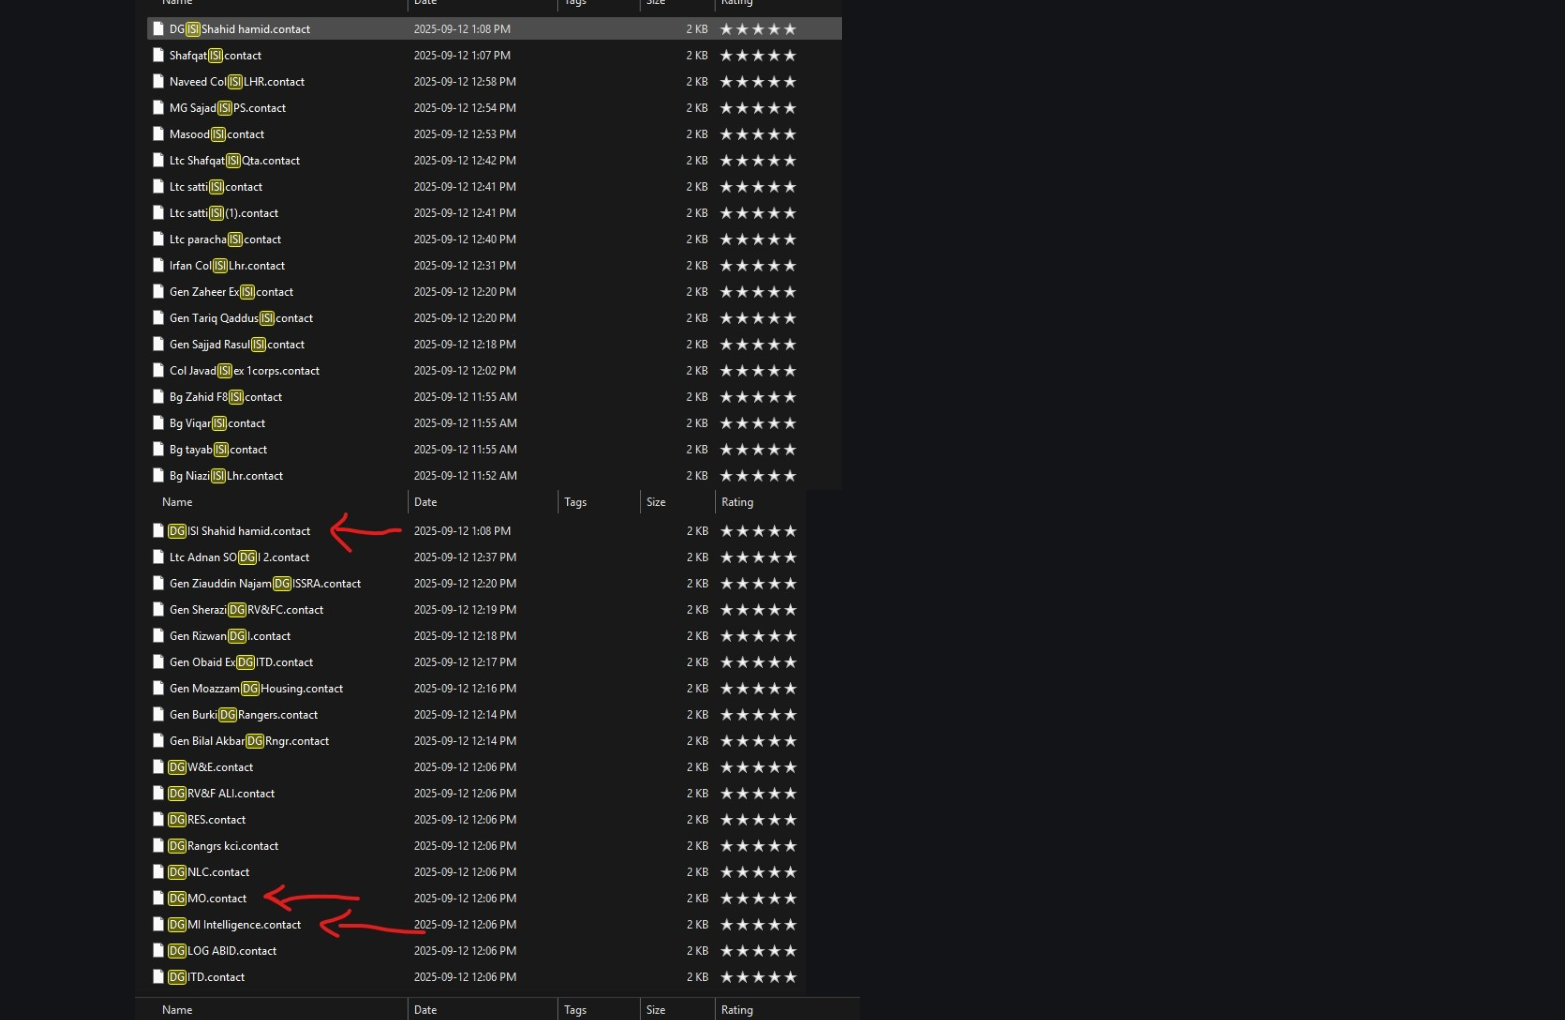The height and width of the screenshot is (1020, 1565).
Task: Select Gen Ziauddin Najam DG ISSRA.contact file
Action: coord(265,584)
